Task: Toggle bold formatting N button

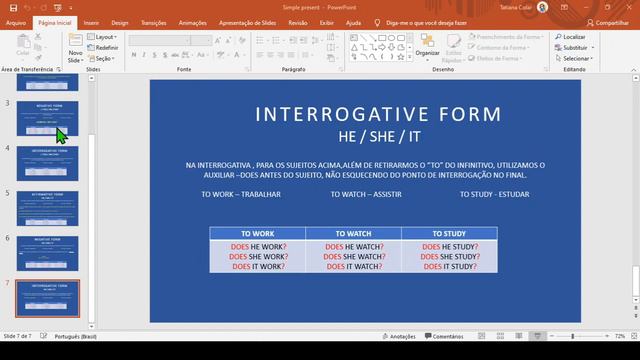Action: 134,55
